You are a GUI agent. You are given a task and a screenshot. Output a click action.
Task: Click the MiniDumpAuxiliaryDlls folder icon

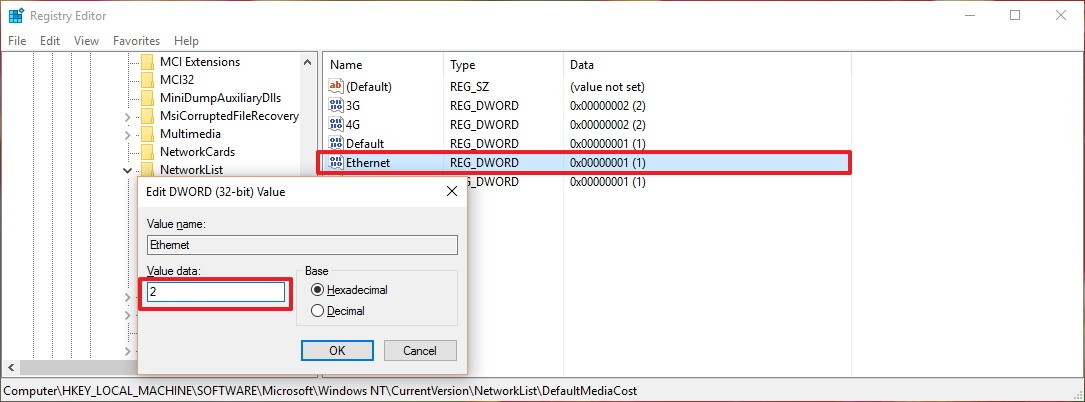(147, 98)
